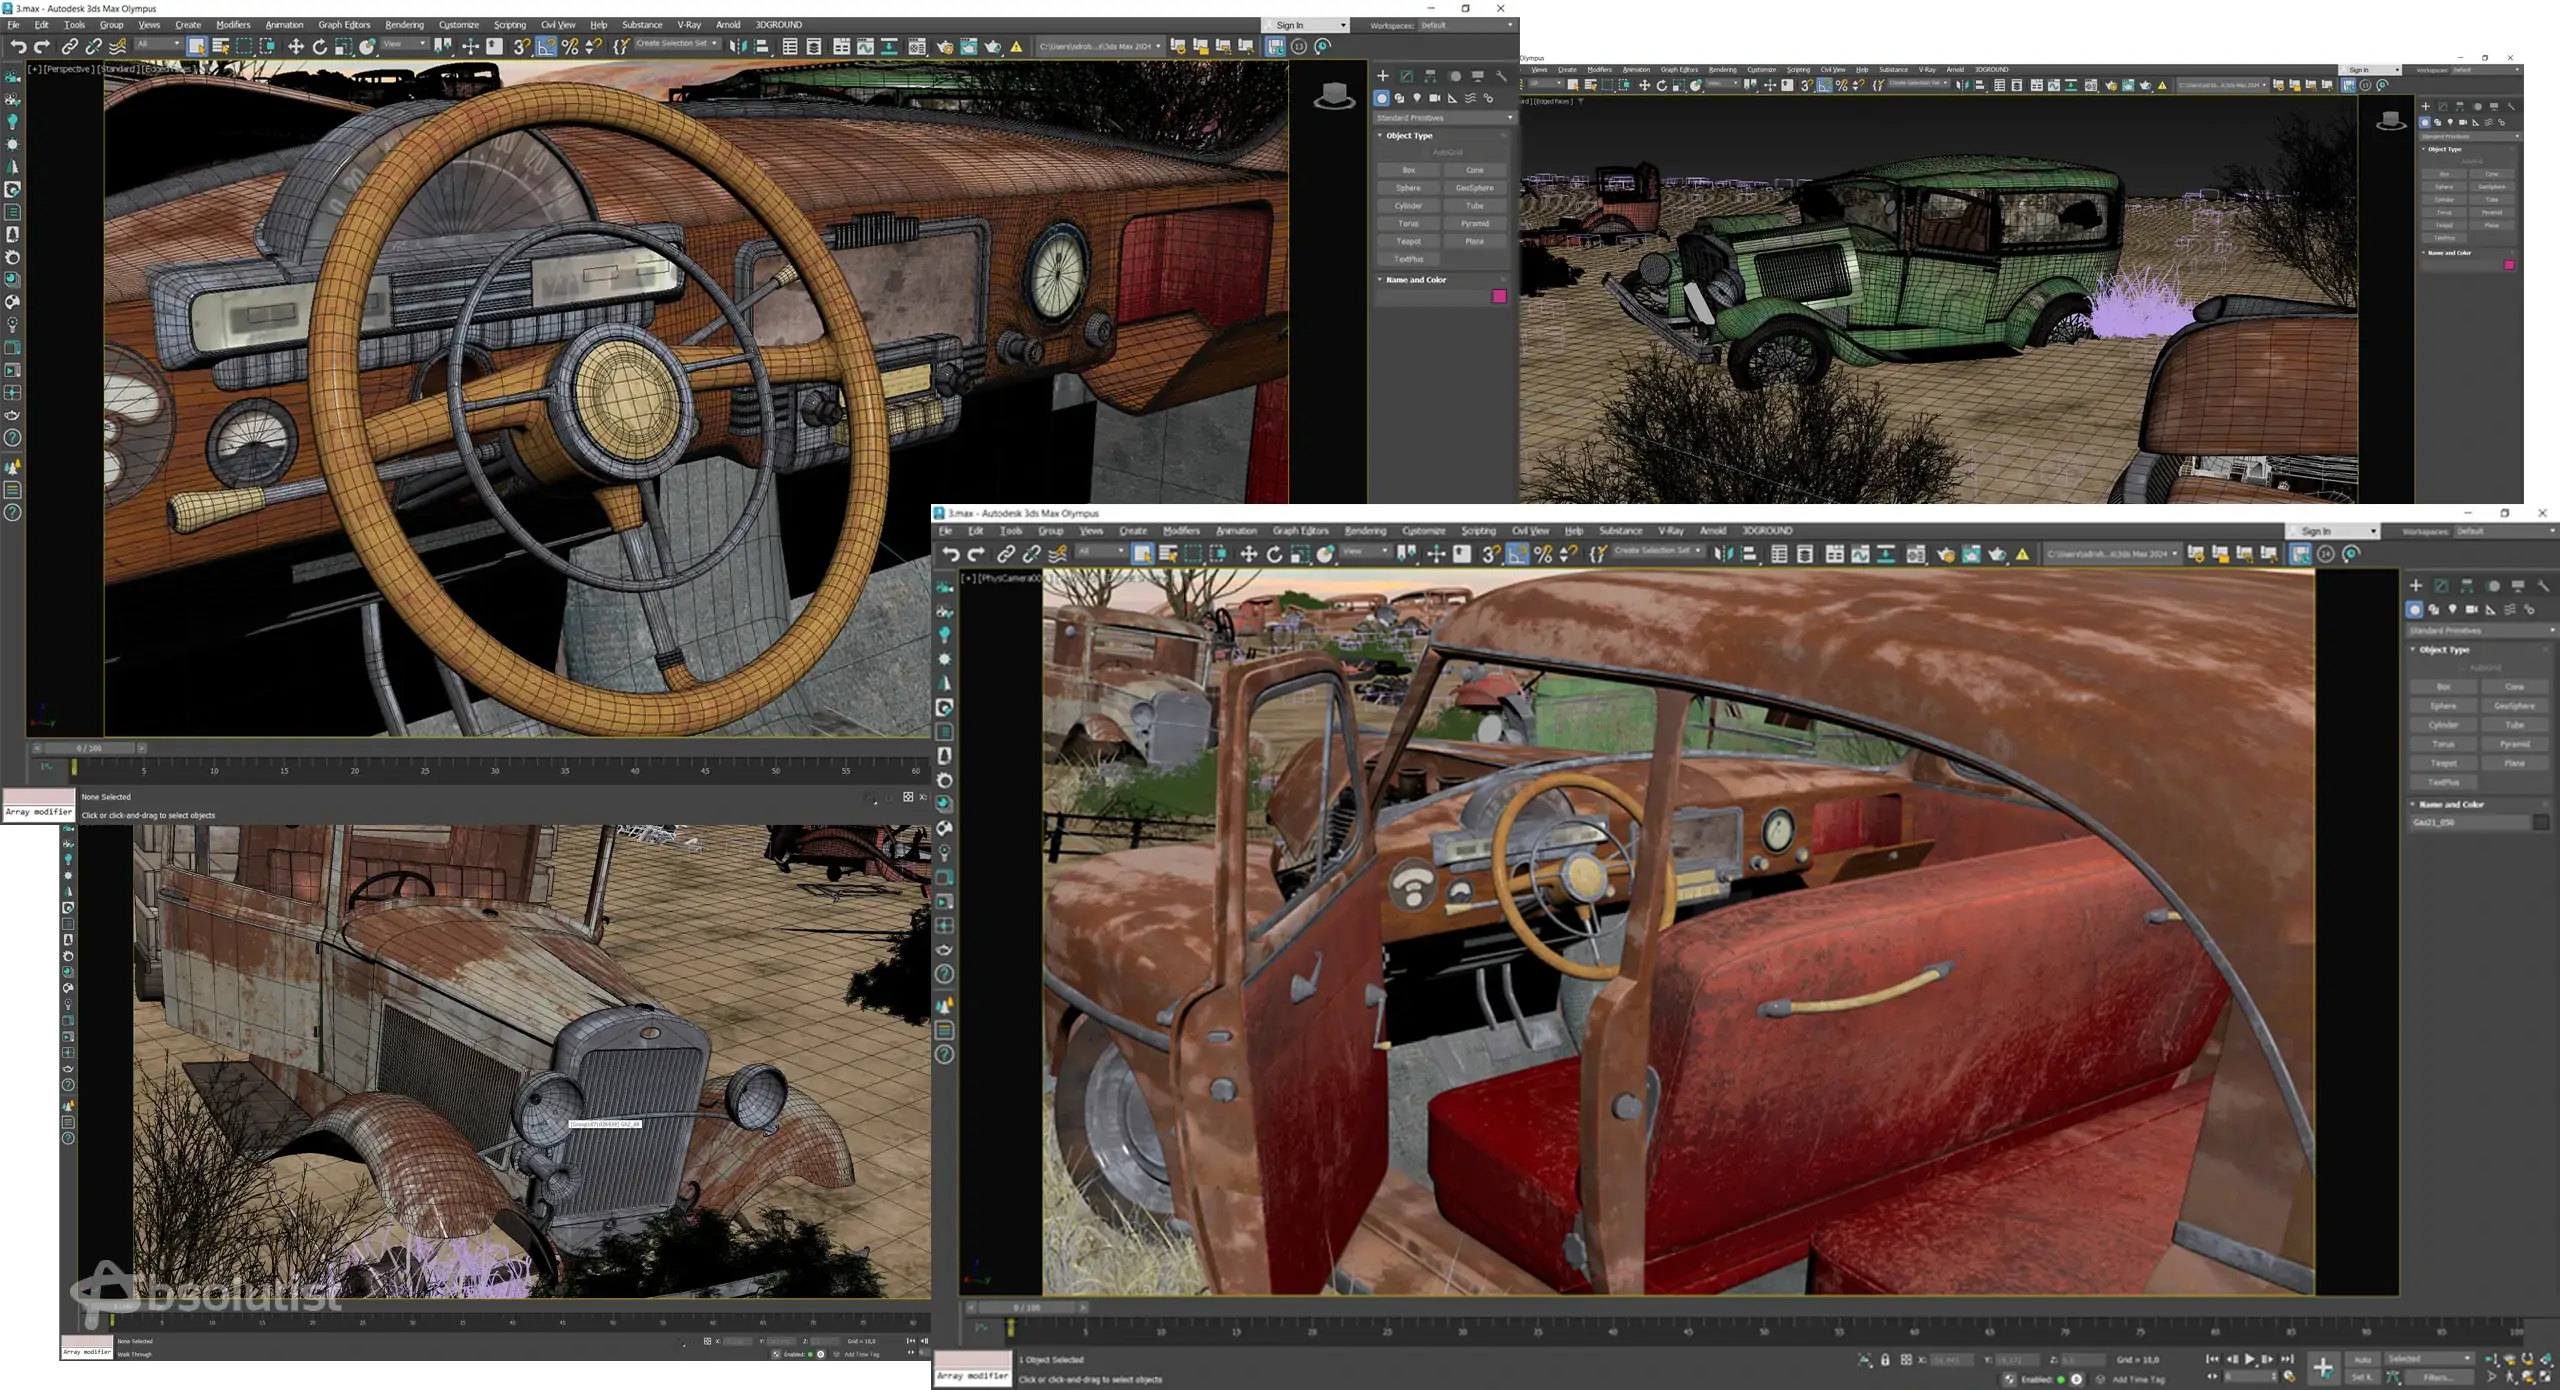Click the yellow warning icon in bottom-right toolbar

[x=2022, y=554]
